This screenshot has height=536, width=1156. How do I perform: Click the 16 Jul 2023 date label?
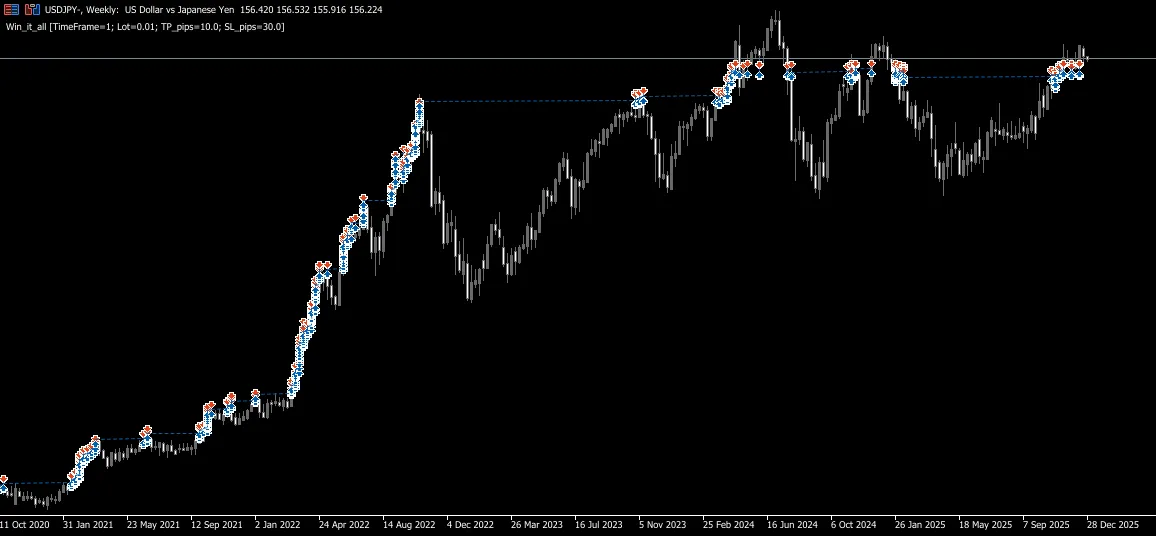(599, 526)
